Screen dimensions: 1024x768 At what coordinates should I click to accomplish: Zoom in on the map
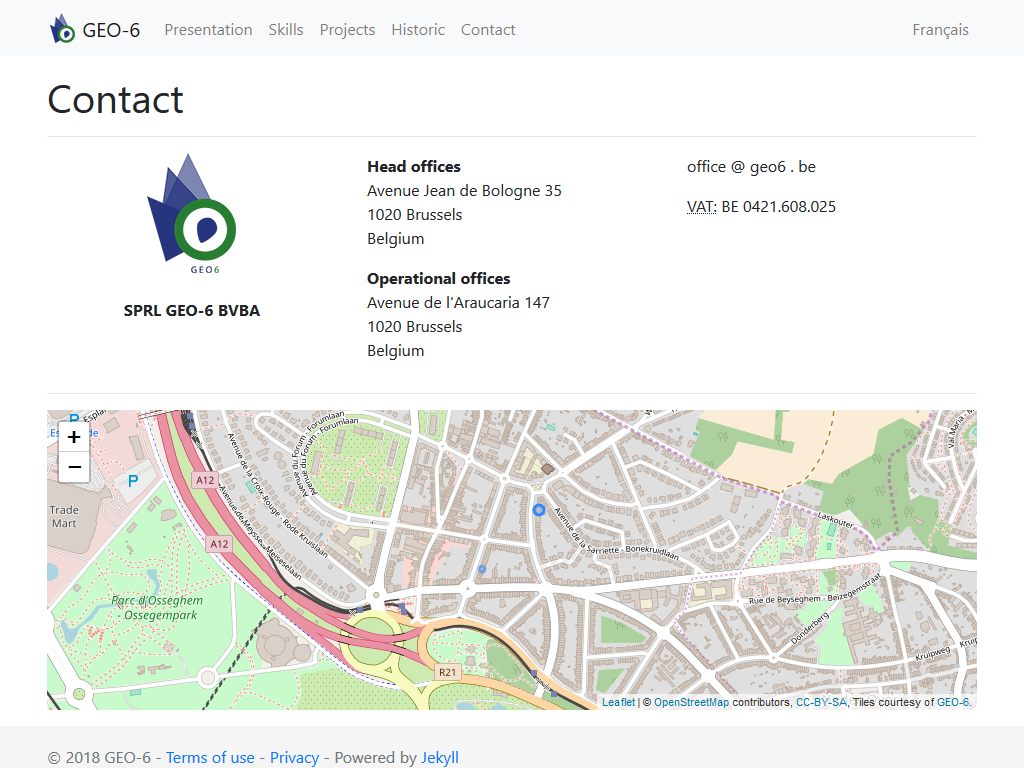(x=74, y=437)
